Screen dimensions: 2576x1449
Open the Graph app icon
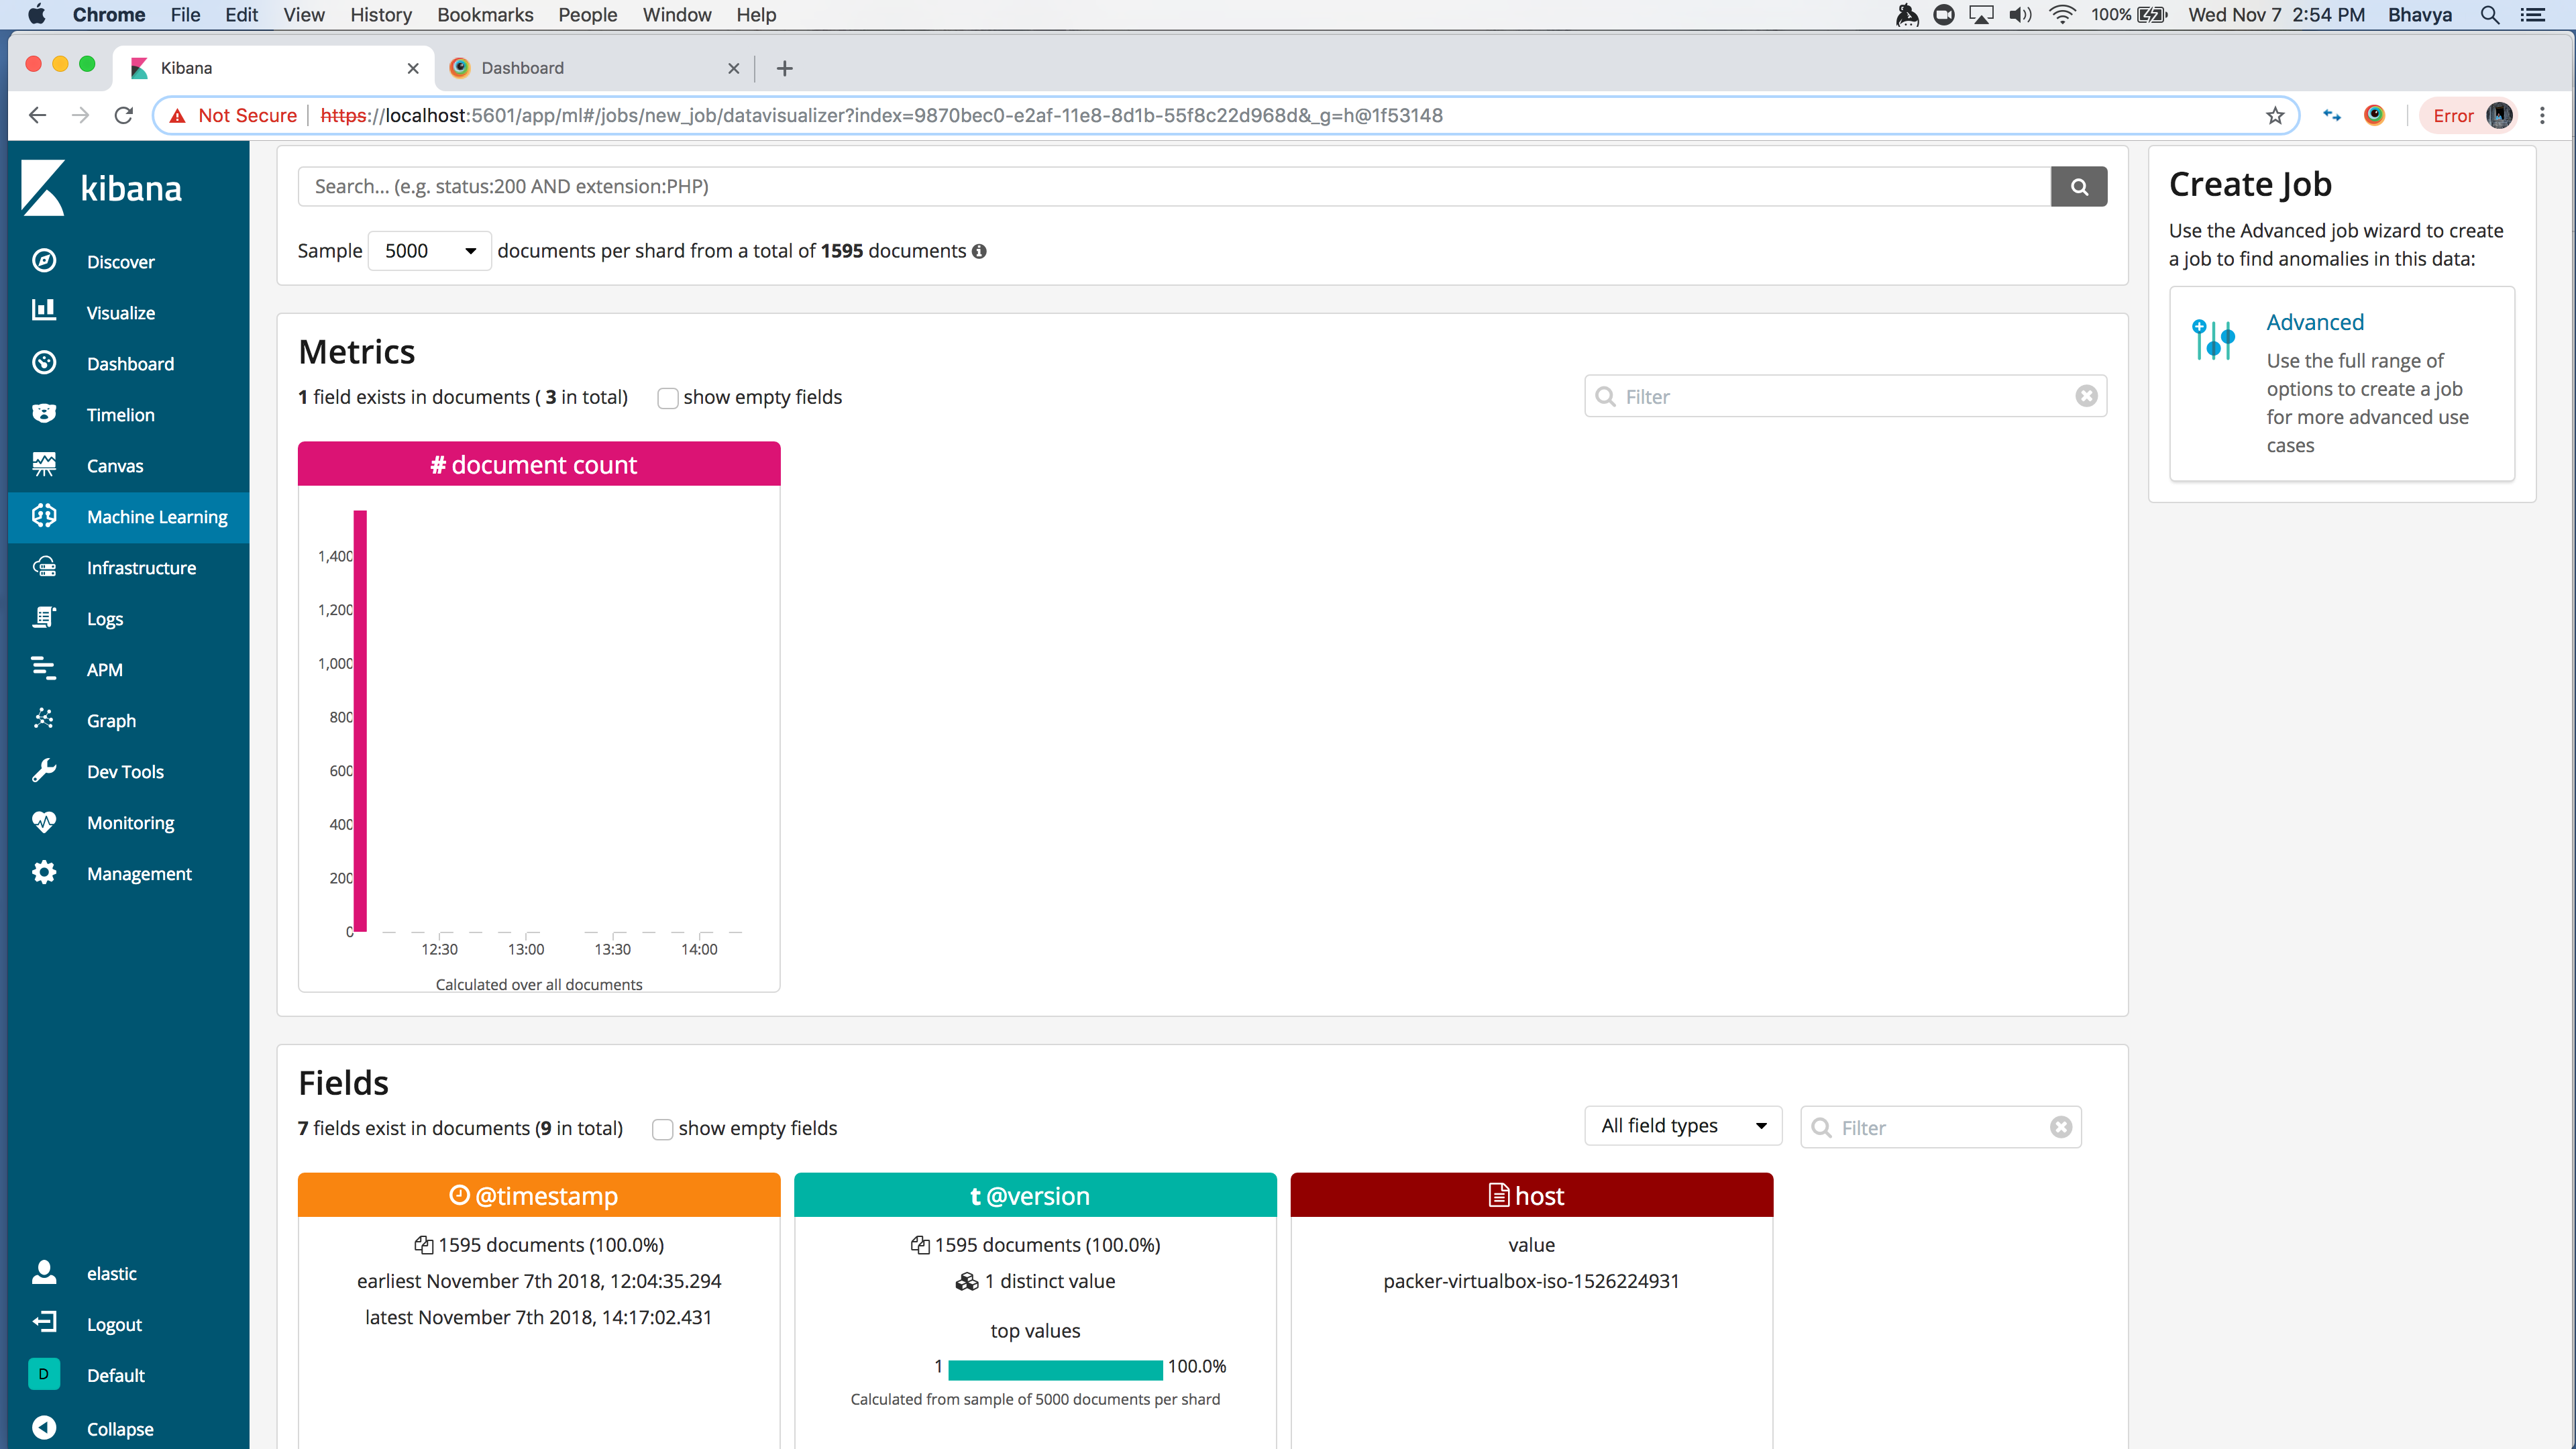(44, 719)
